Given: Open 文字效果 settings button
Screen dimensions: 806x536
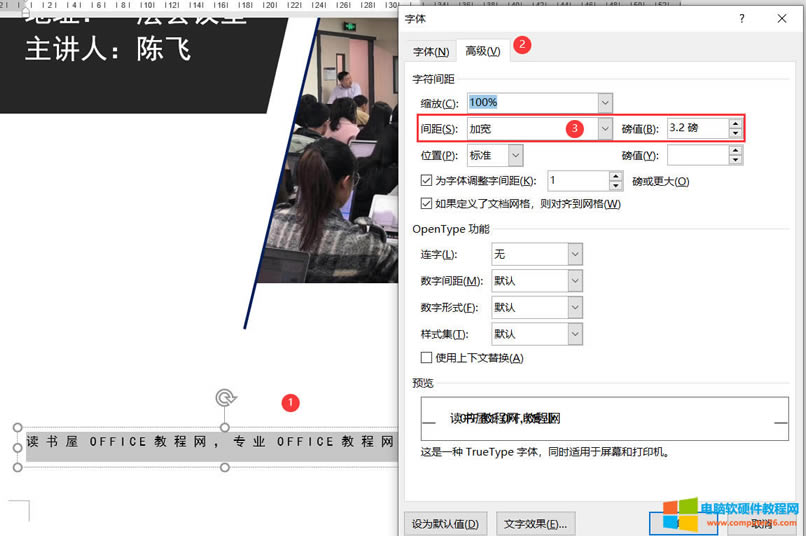Looking at the screenshot, I should (x=535, y=523).
